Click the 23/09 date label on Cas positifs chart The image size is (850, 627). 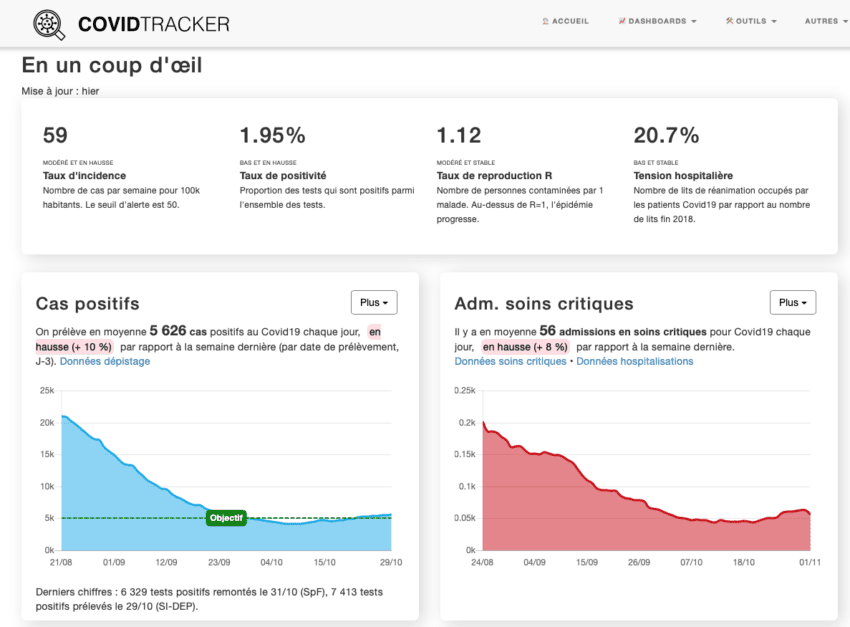pos(219,563)
